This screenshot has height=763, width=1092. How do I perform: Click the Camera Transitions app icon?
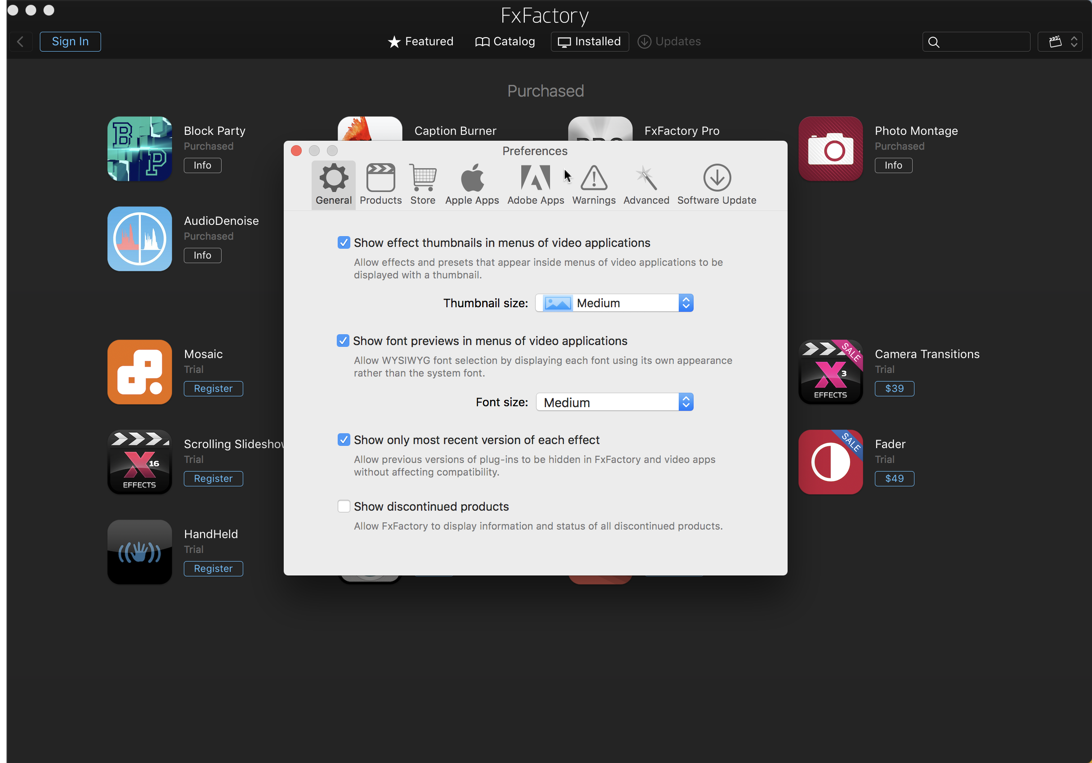point(831,372)
